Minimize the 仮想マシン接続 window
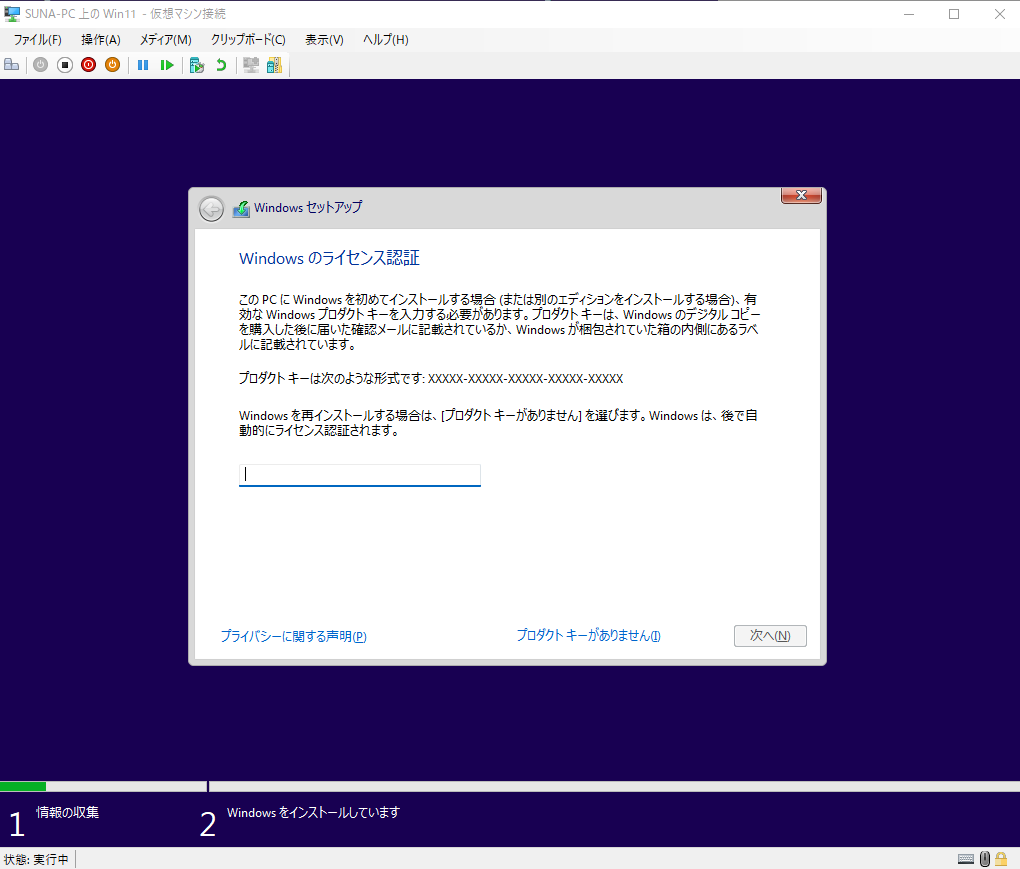 coord(909,14)
